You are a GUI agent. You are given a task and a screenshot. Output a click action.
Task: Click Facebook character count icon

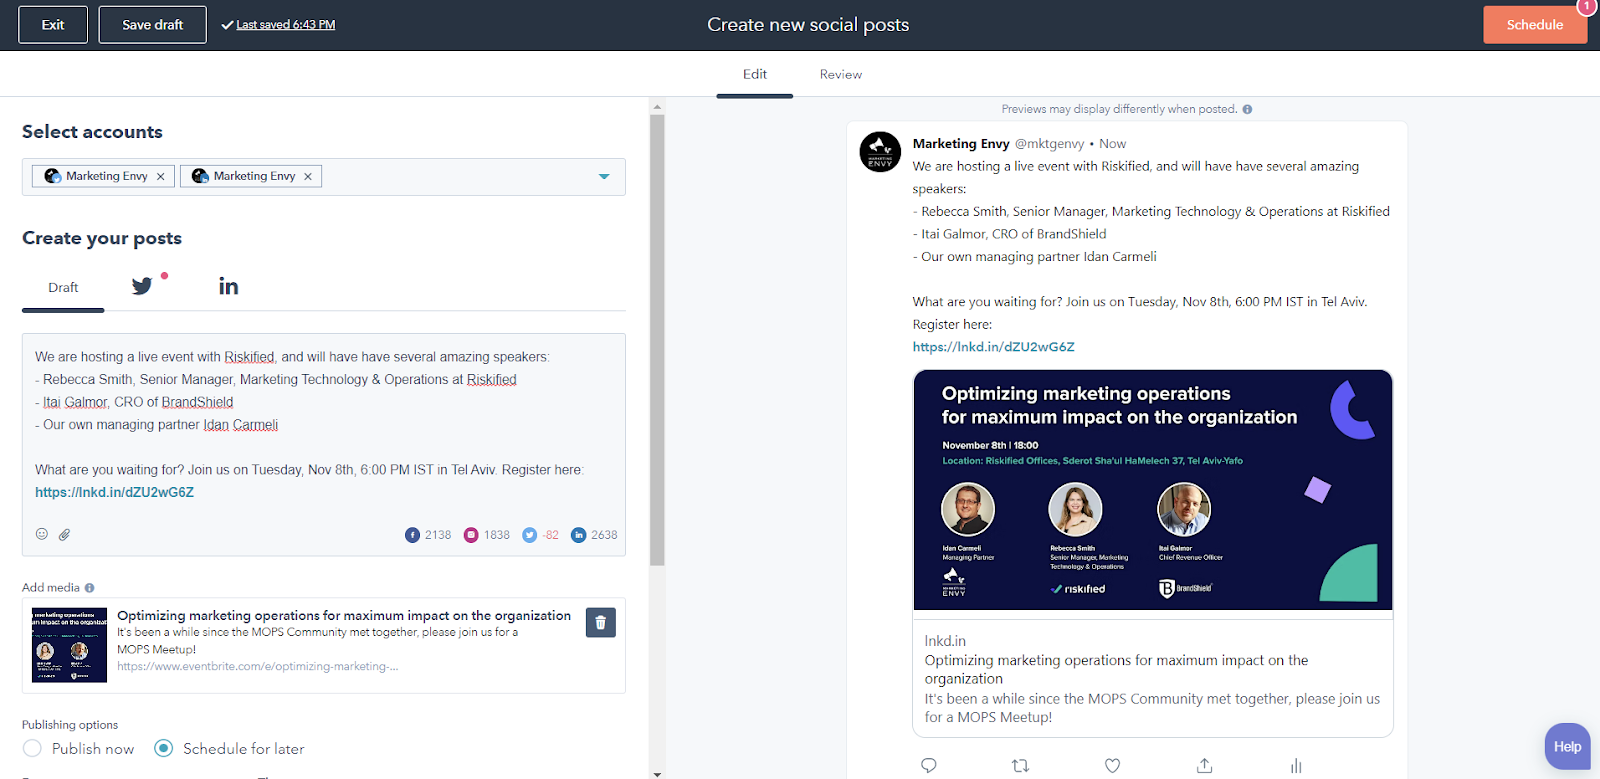[412, 535]
